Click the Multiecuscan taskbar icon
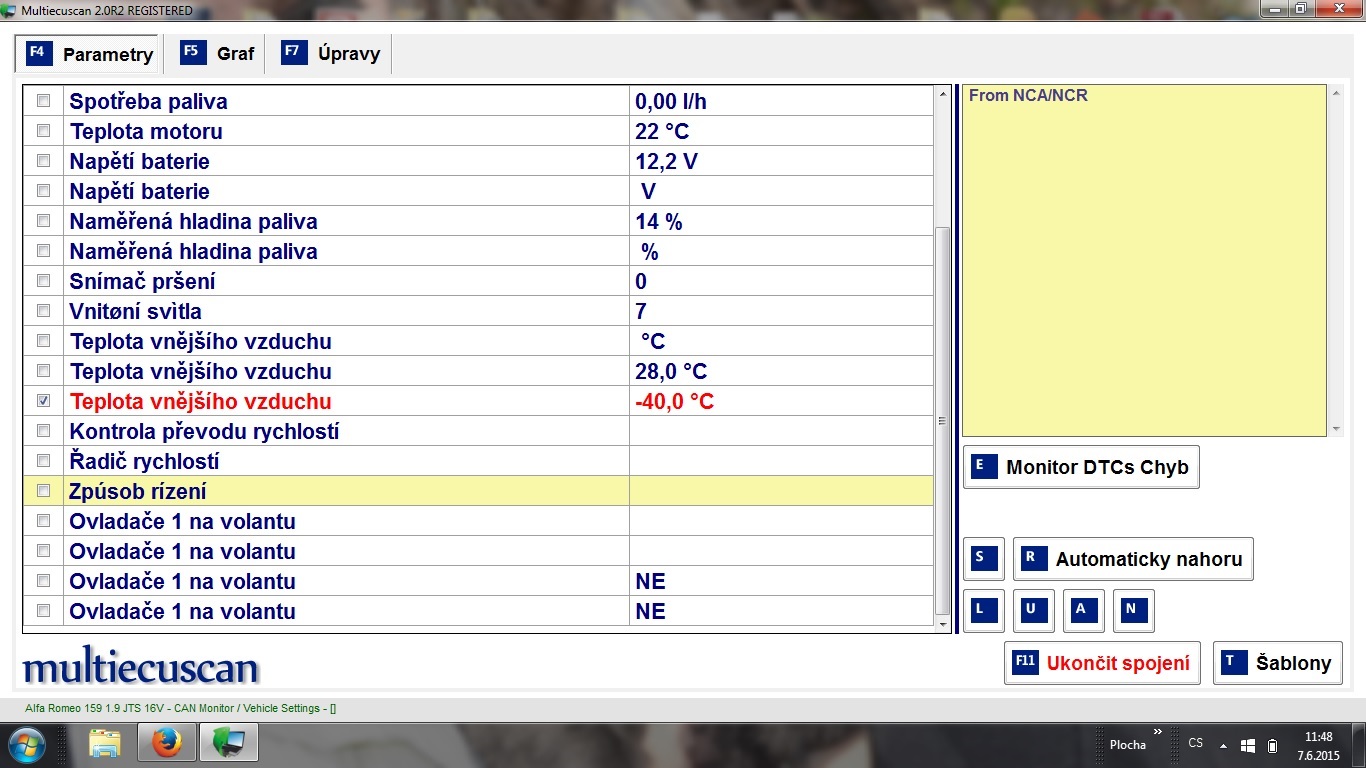This screenshot has height=768, width=1366. (229, 743)
